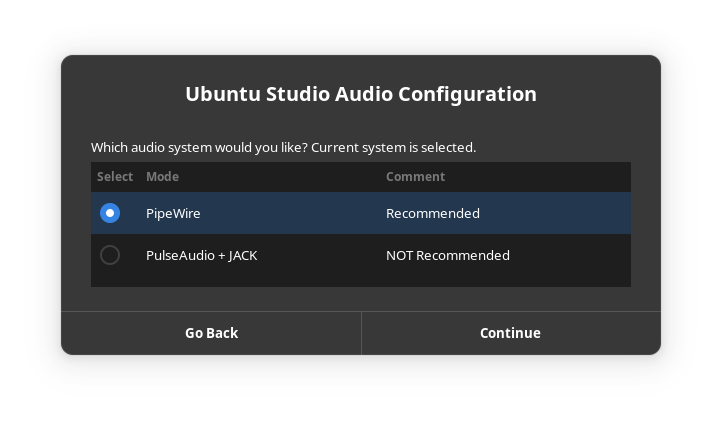The width and height of the screenshot is (722, 422).
Task: Click the Select column header
Action: 115,177
